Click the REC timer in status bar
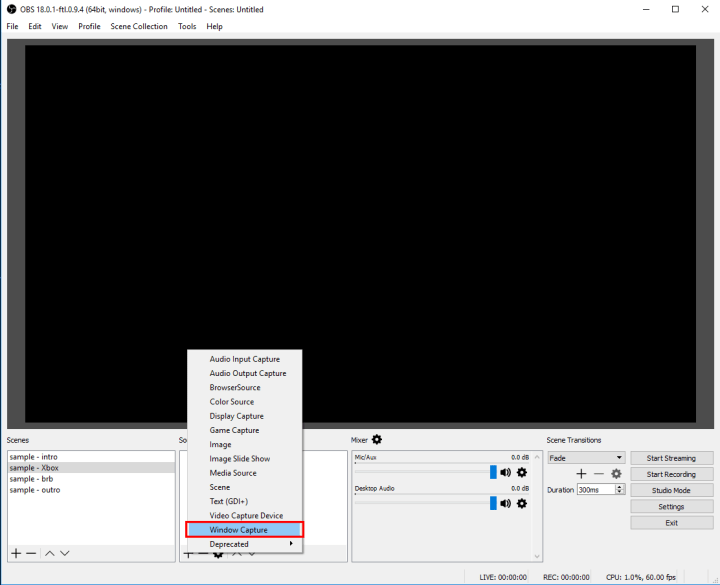 (x=566, y=577)
